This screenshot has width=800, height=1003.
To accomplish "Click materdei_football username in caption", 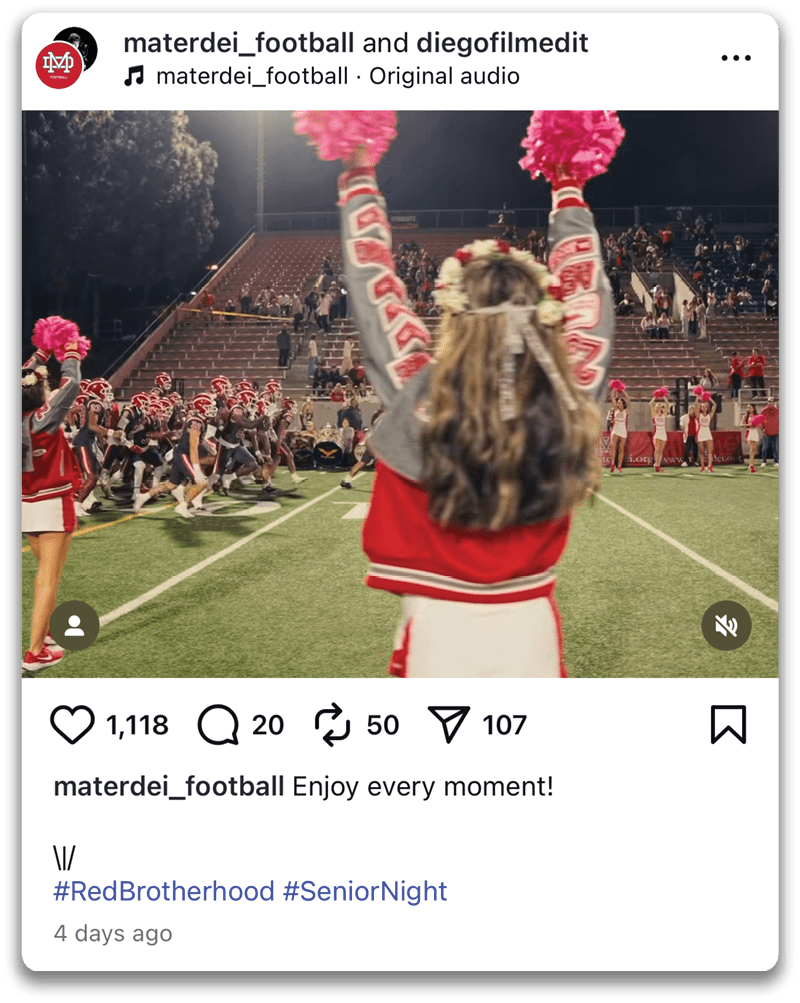I will (x=169, y=786).
